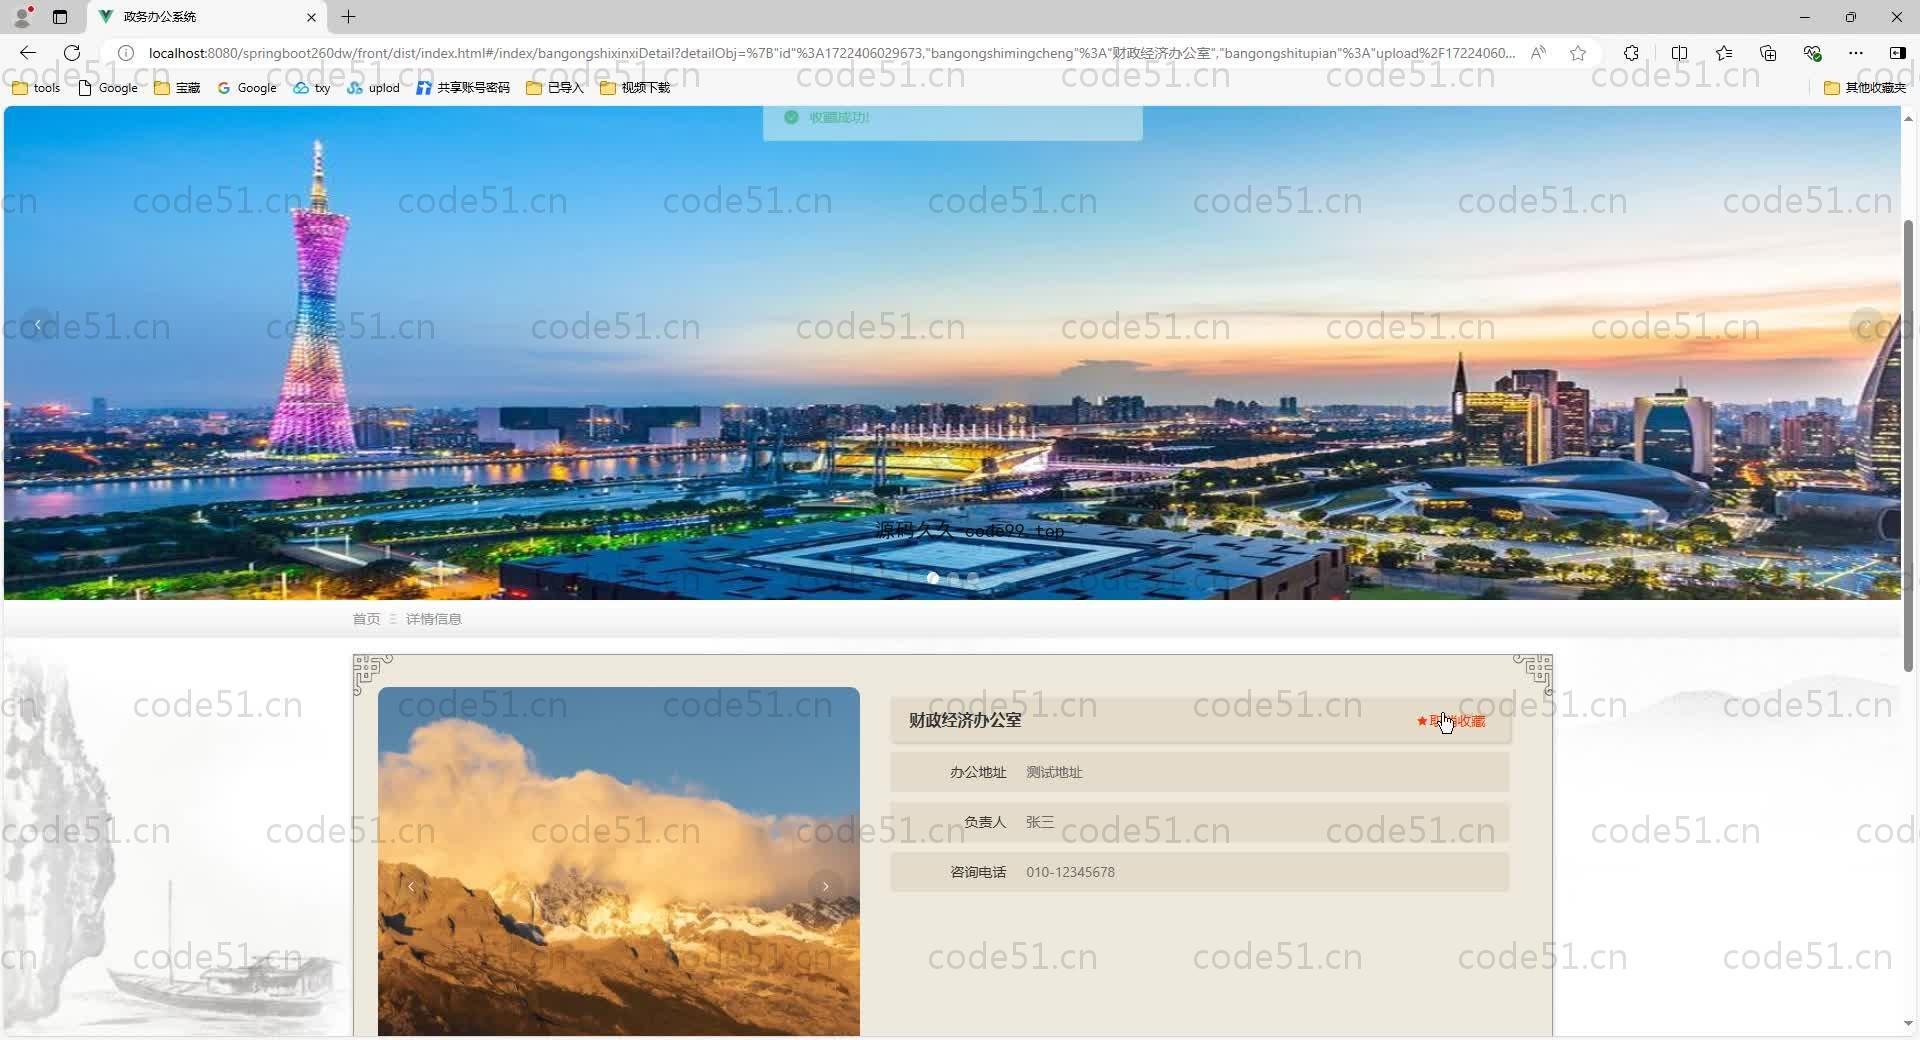Screen dimensions: 1920x1040
Task: Click the page vertical scrollbar thumb
Action: click(1908, 445)
